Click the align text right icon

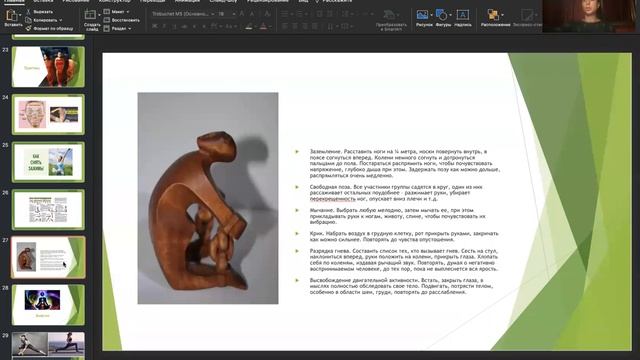pos(305,27)
